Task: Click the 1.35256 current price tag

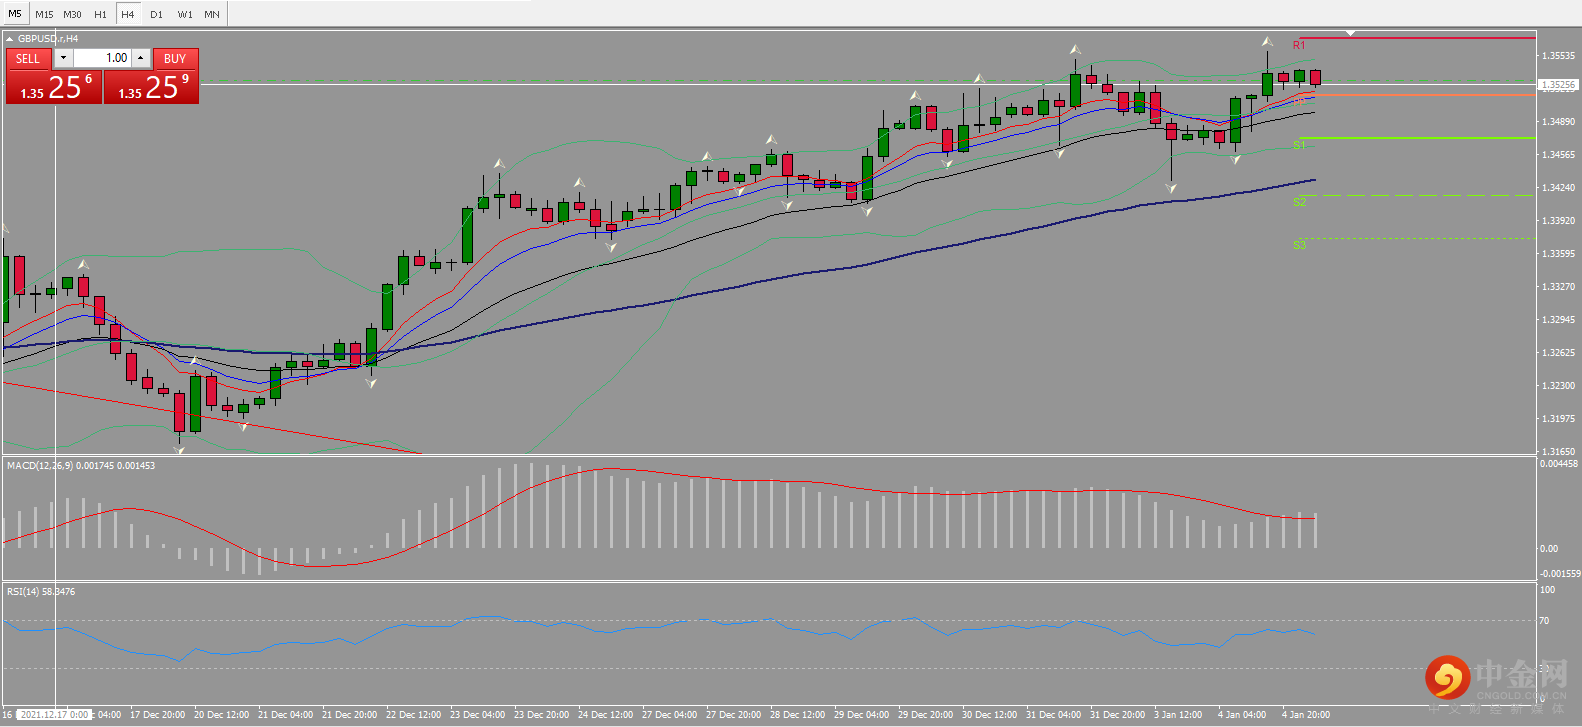Action: pos(1558,85)
